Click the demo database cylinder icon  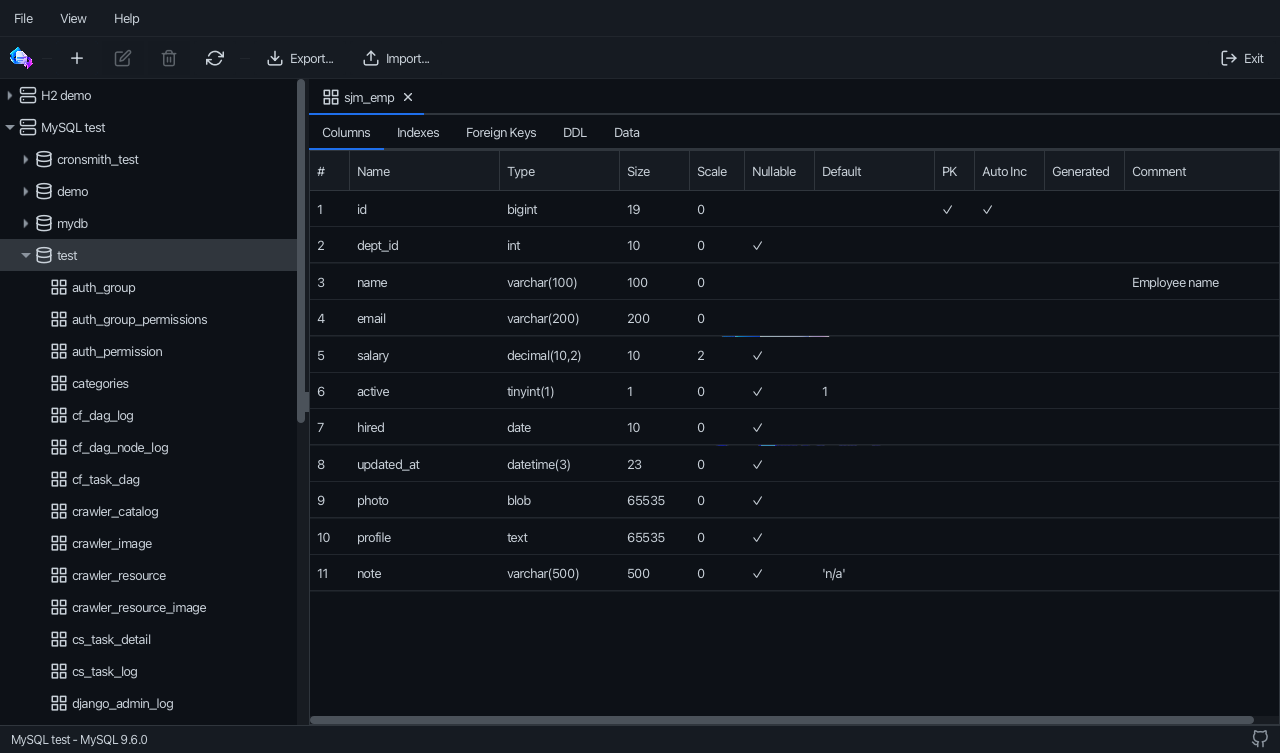point(44,191)
